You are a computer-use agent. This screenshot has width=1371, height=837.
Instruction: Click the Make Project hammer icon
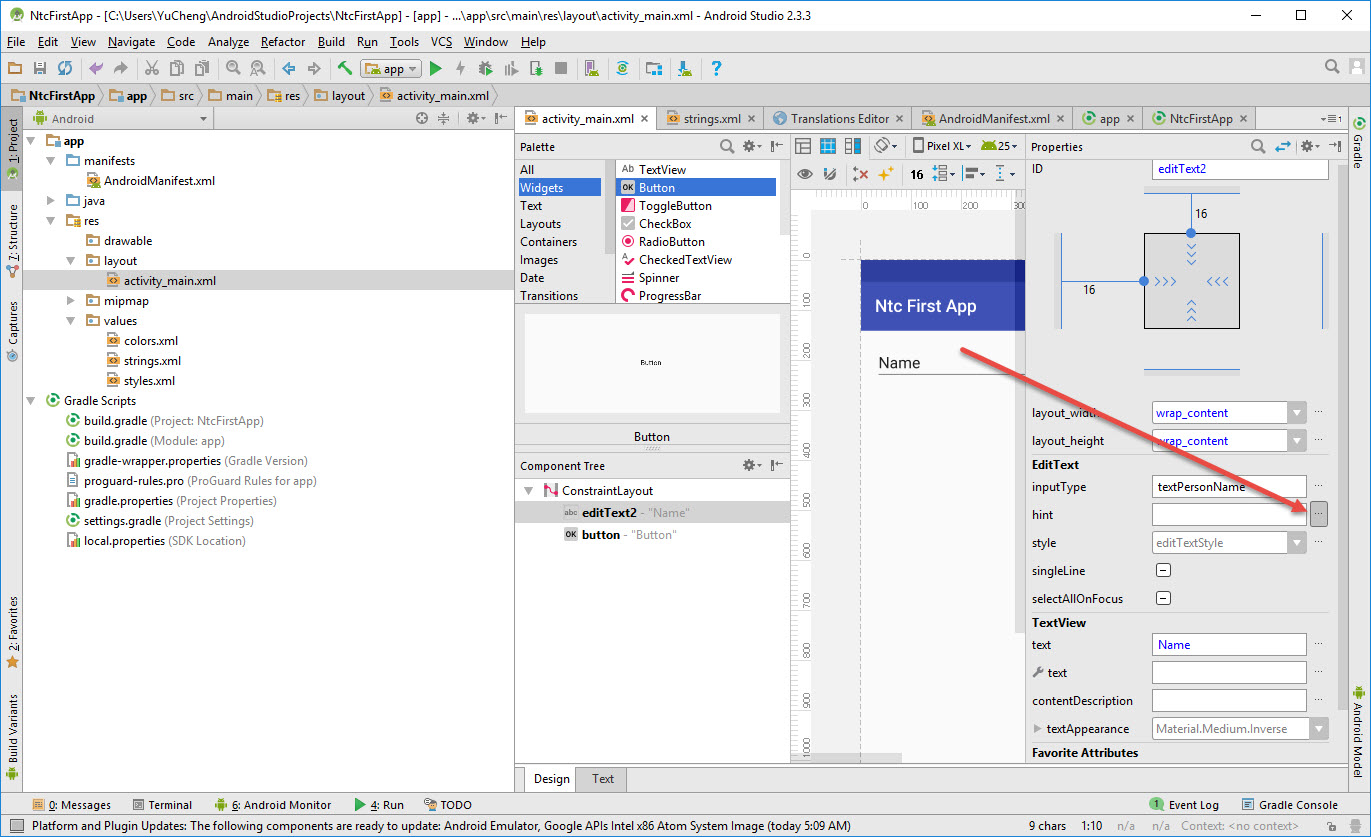(344, 69)
